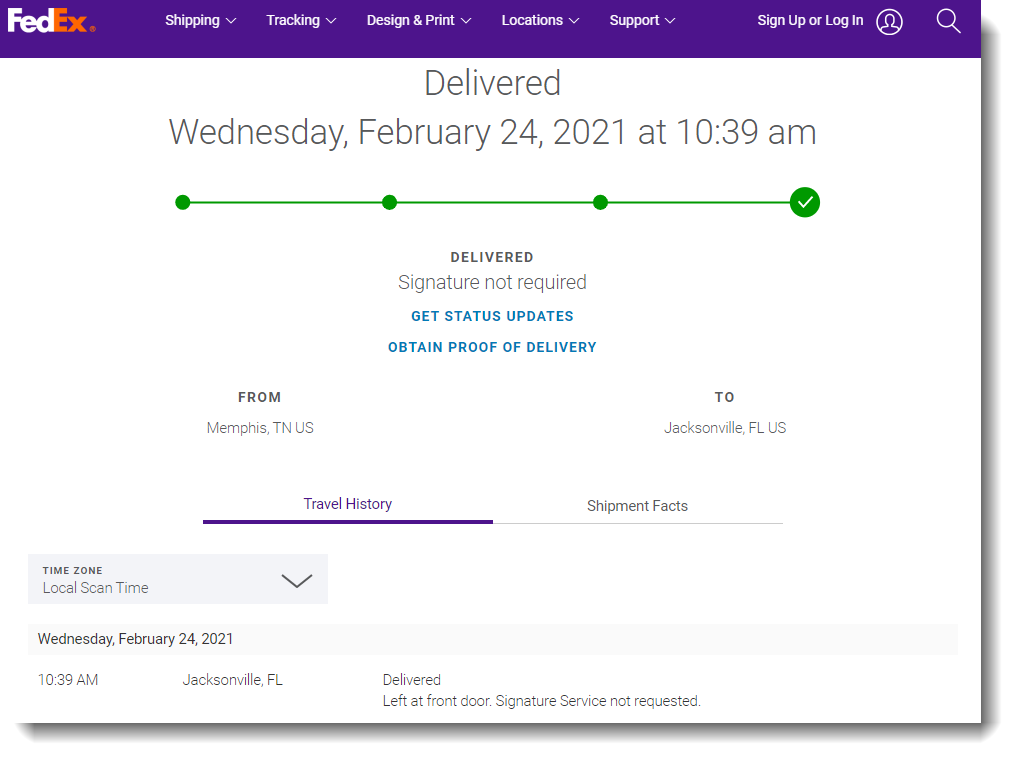The image size is (1016, 758).
Task: Click the second green progress dot
Action: [390, 202]
